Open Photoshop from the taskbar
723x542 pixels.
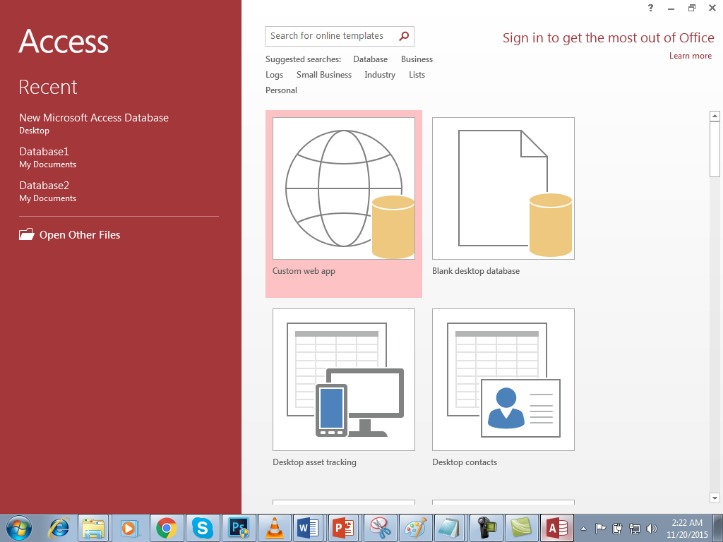[239, 528]
